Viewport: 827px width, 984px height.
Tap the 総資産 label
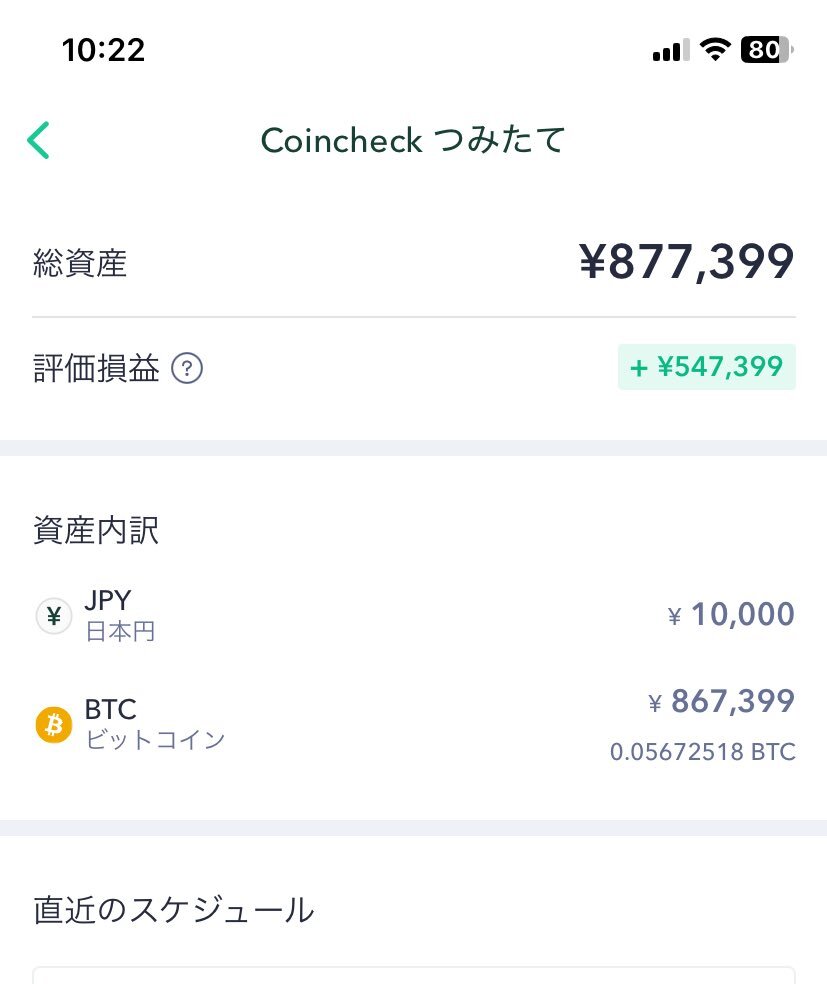[80, 263]
